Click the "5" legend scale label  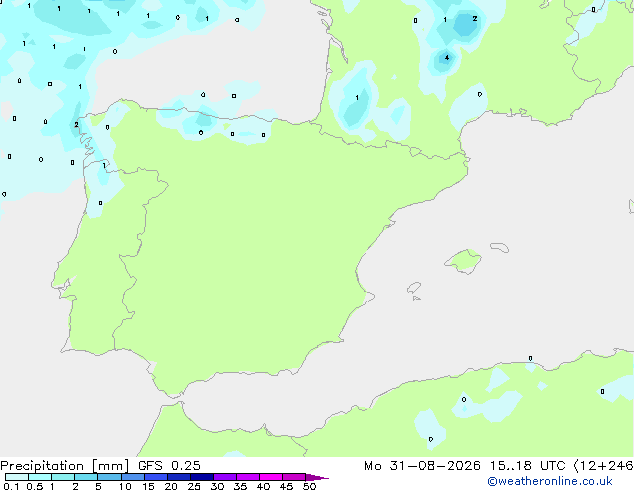click(98, 486)
